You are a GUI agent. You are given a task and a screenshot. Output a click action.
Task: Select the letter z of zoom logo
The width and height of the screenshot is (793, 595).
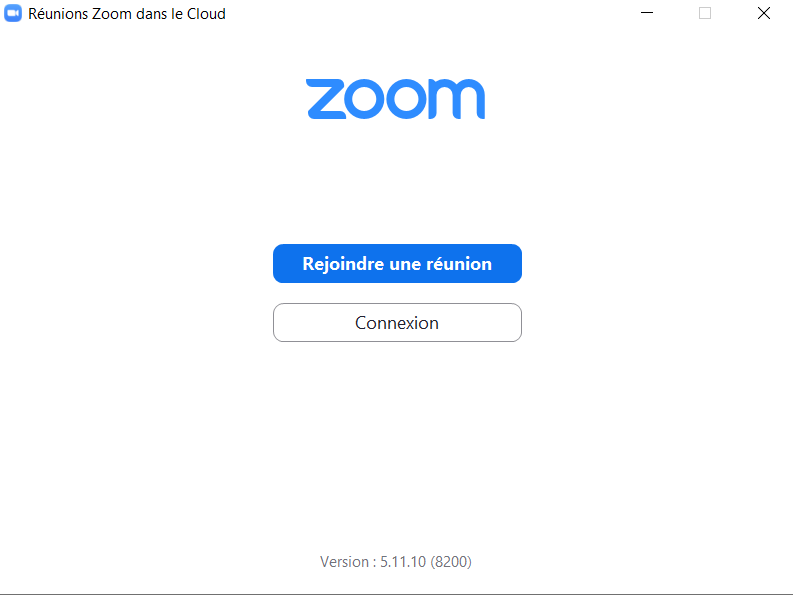point(326,99)
